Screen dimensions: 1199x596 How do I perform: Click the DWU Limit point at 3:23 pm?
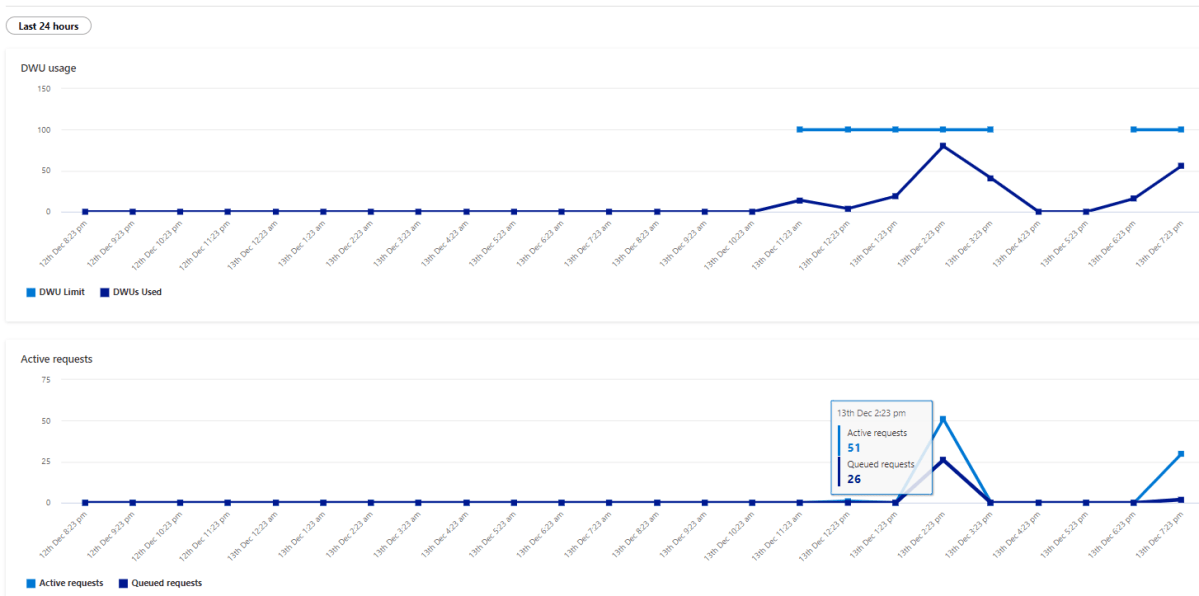990,129
